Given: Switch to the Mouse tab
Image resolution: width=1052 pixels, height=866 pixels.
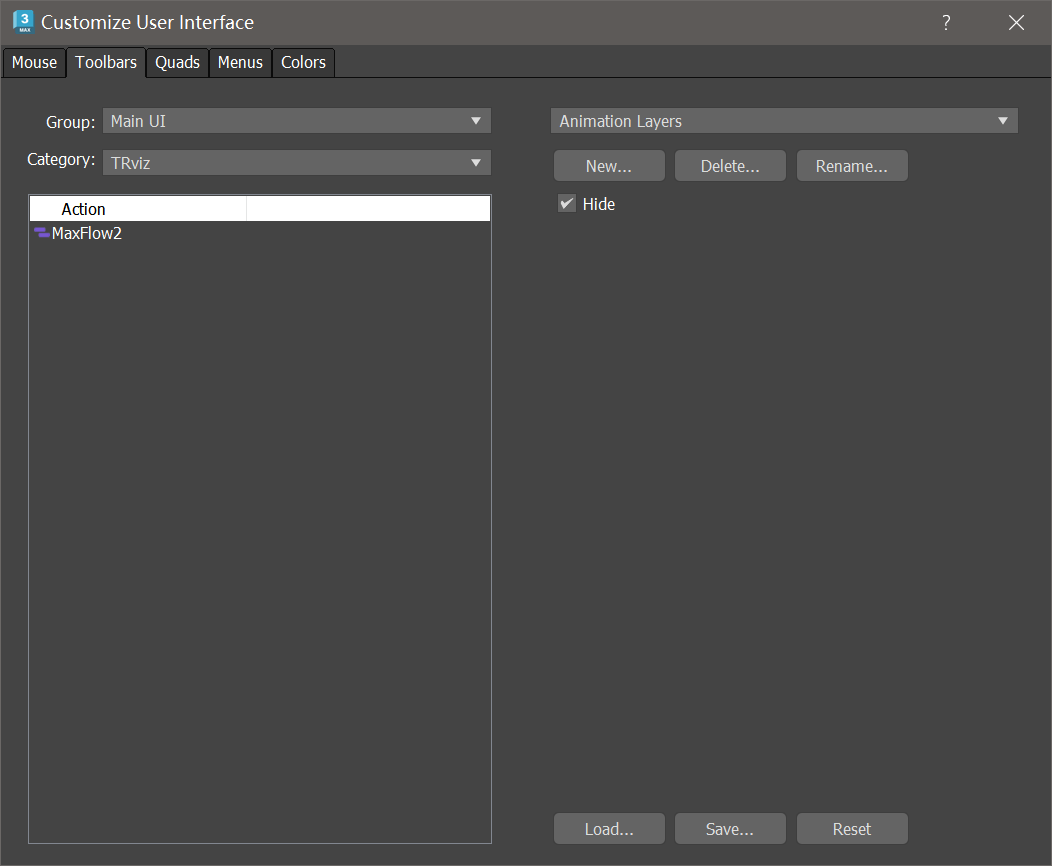Looking at the screenshot, I should pyautogui.click(x=34, y=62).
